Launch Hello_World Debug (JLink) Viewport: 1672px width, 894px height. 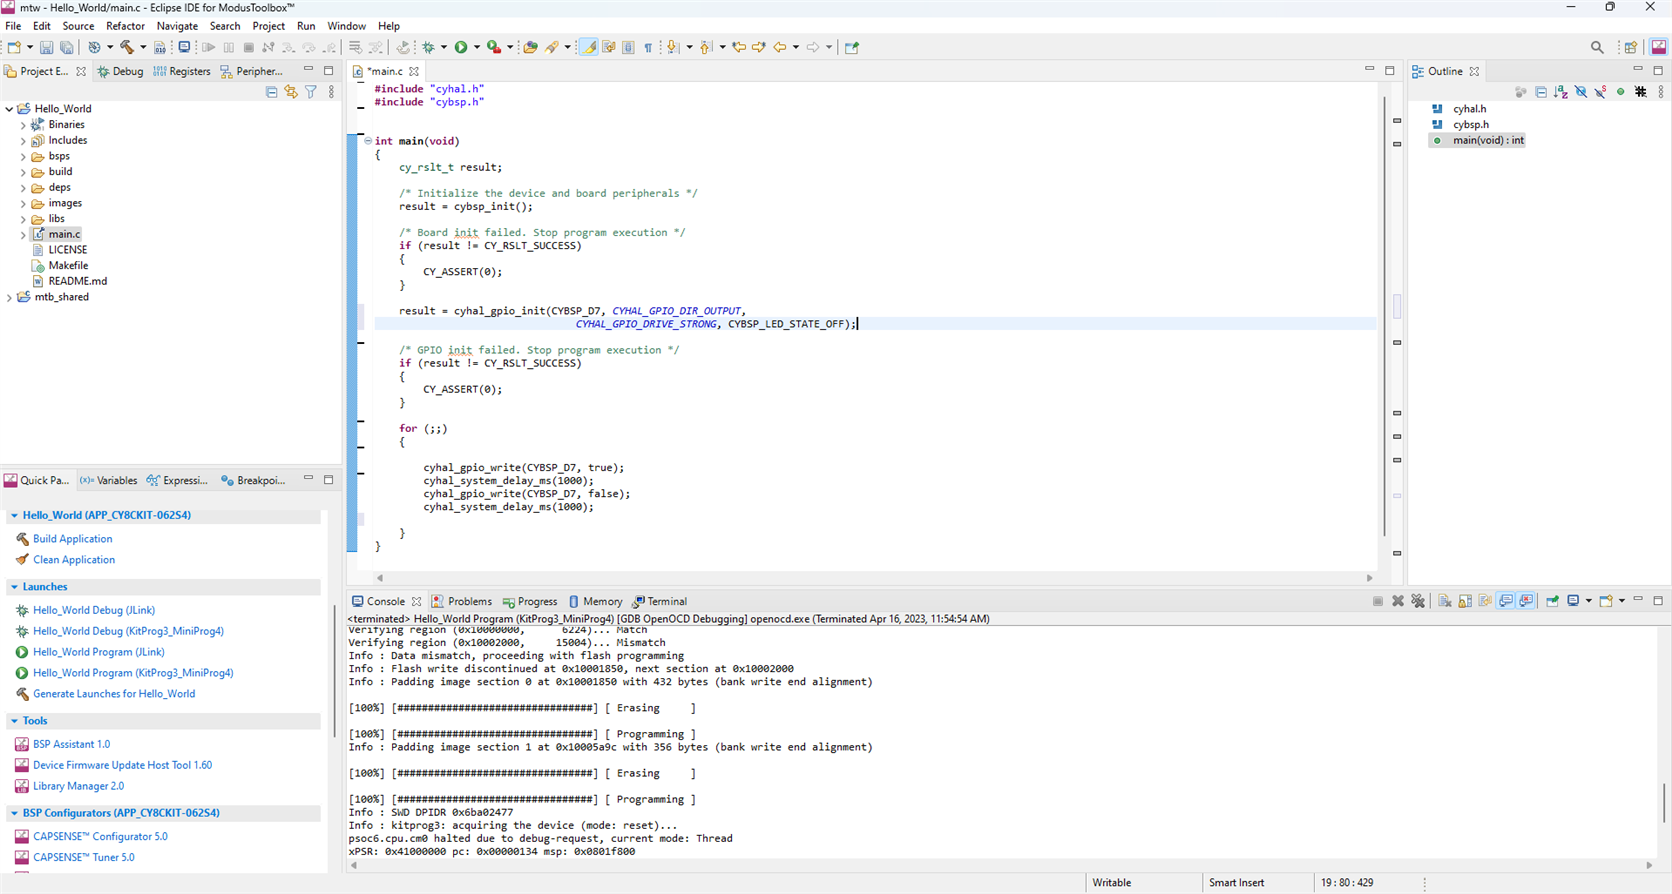[94, 610]
